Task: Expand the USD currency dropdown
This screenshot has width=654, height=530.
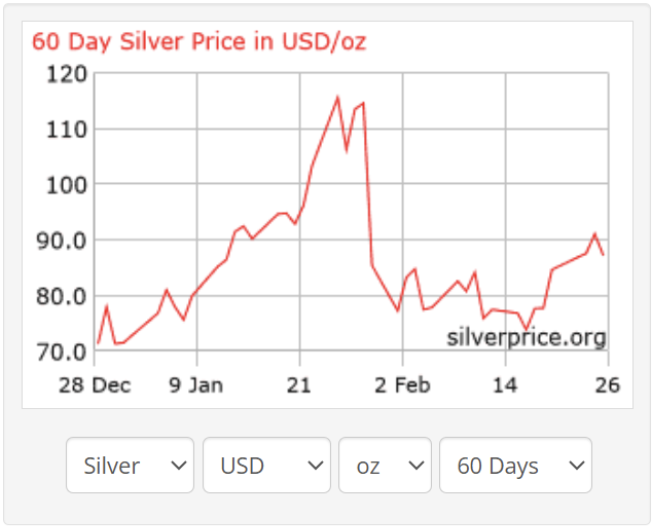Action: (266, 465)
